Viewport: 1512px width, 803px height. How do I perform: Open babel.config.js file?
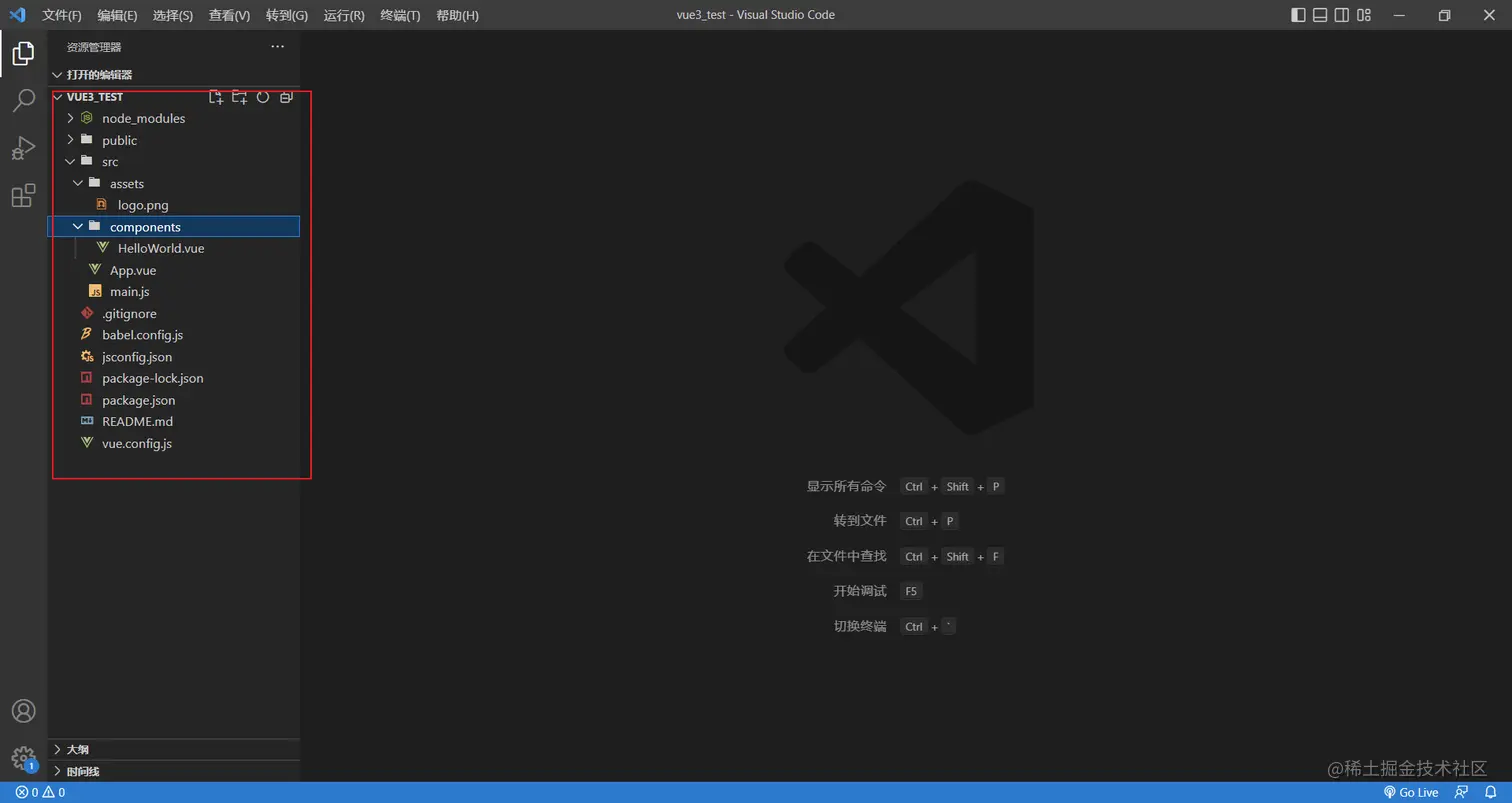click(174, 335)
